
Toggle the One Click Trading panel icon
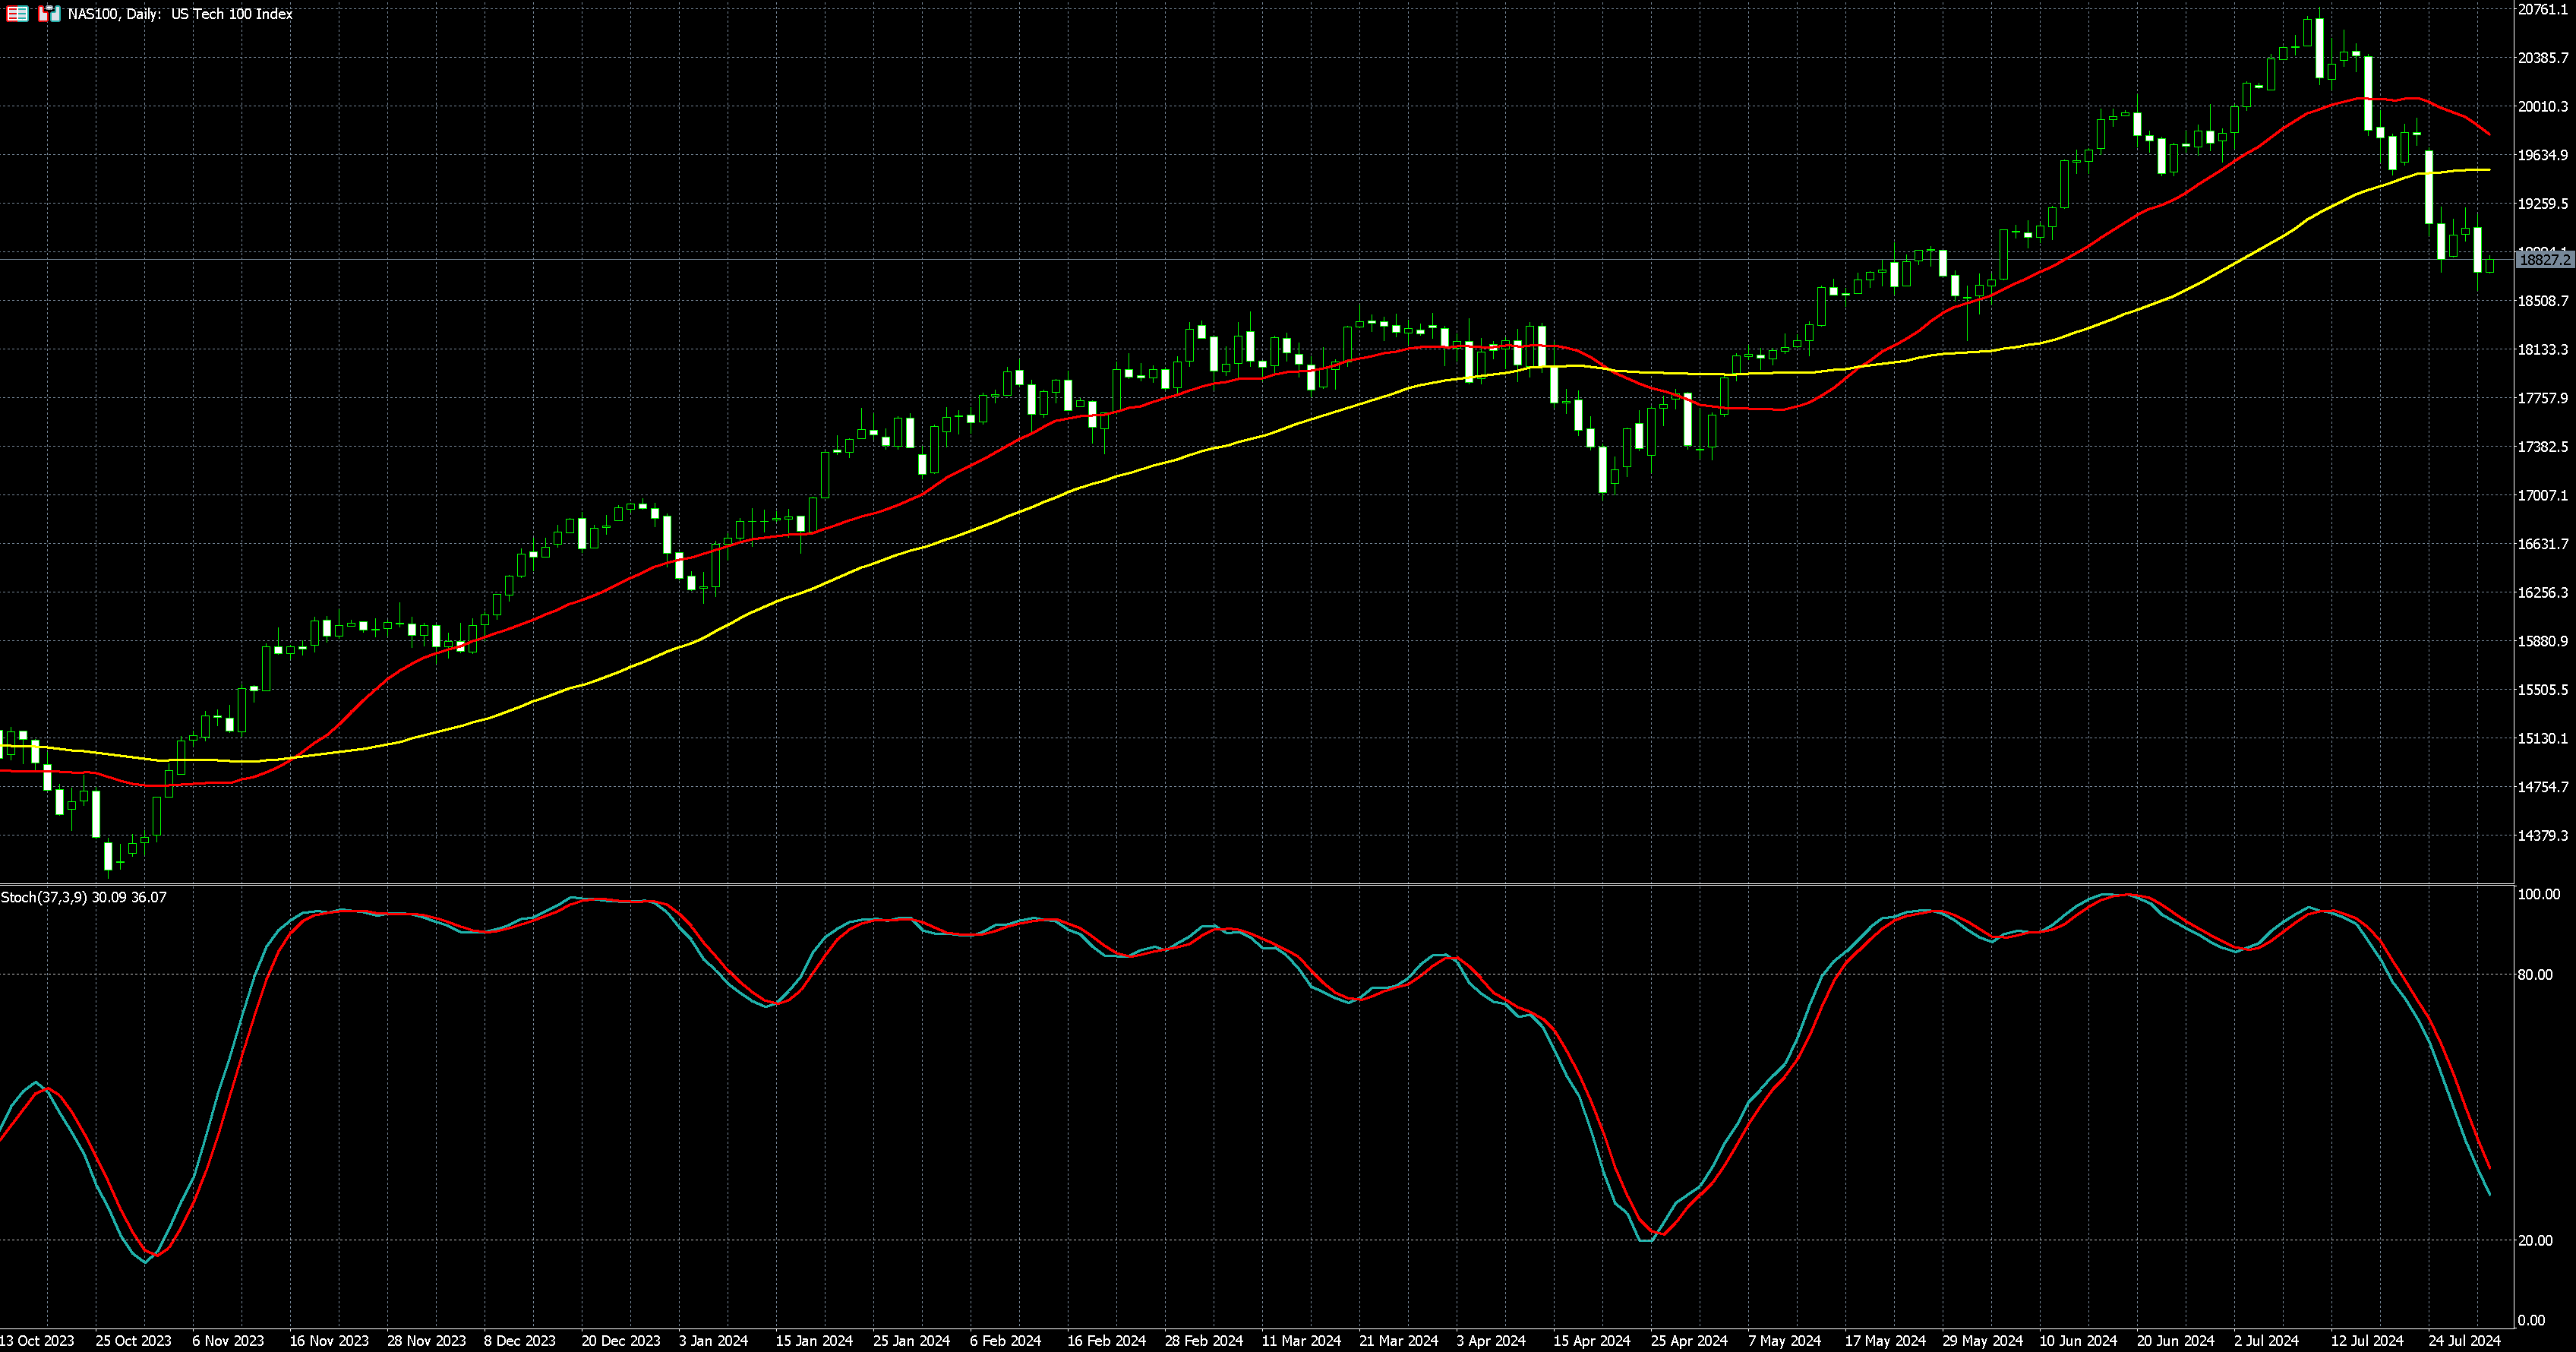point(49,14)
